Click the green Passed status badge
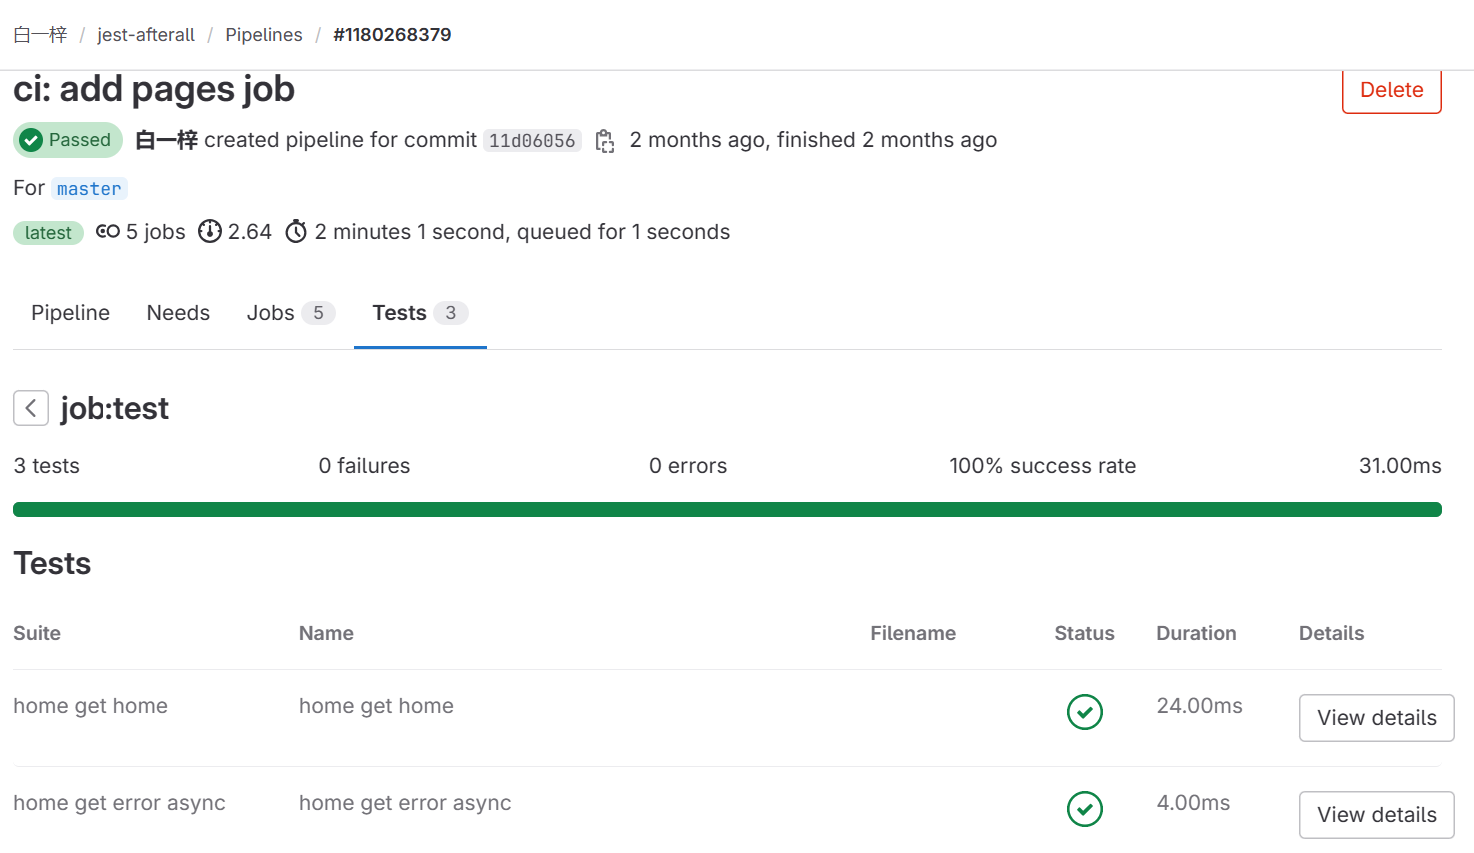 pos(68,140)
